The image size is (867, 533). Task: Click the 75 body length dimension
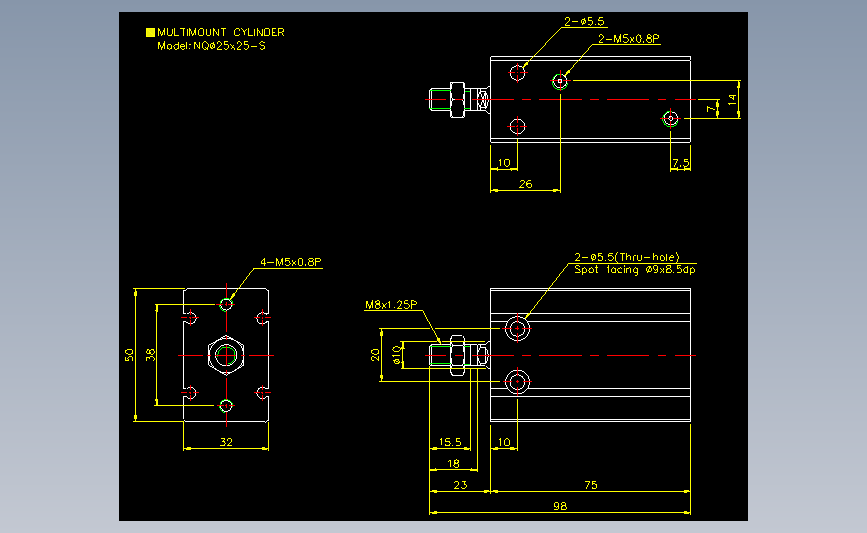coord(591,485)
